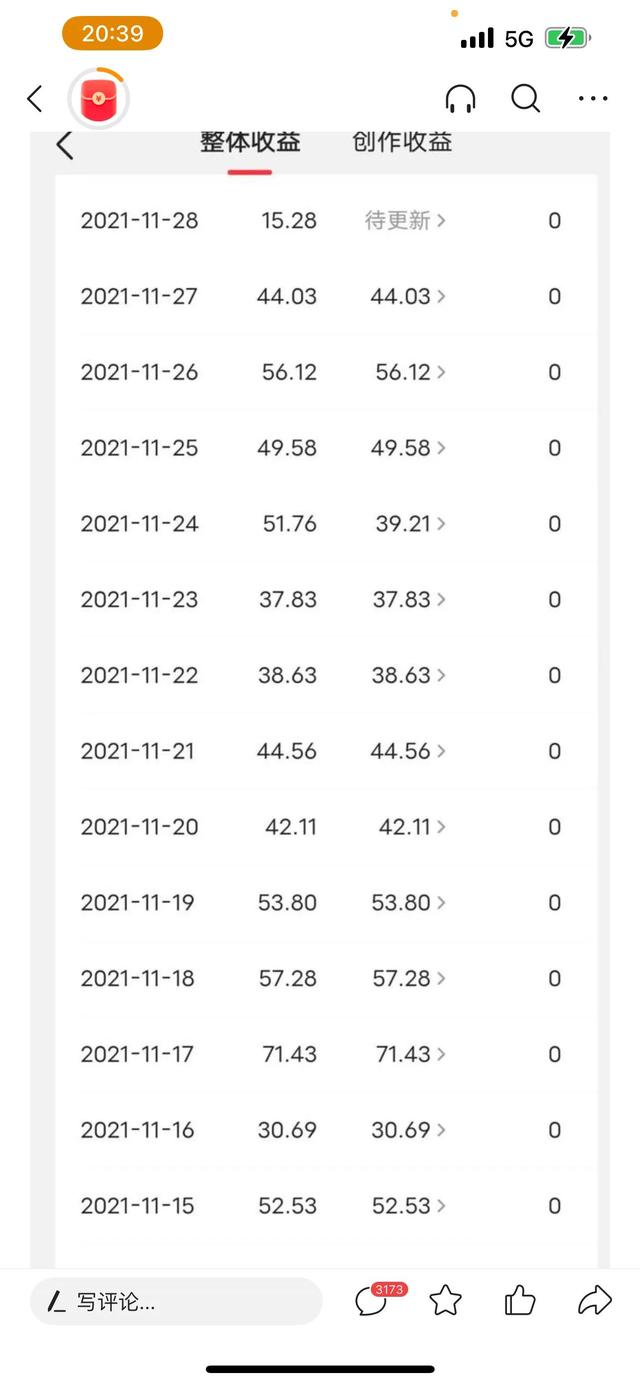Like the article with thumbs-up icon
The height and width of the screenshot is (1385, 640).
coord(519,1301)
